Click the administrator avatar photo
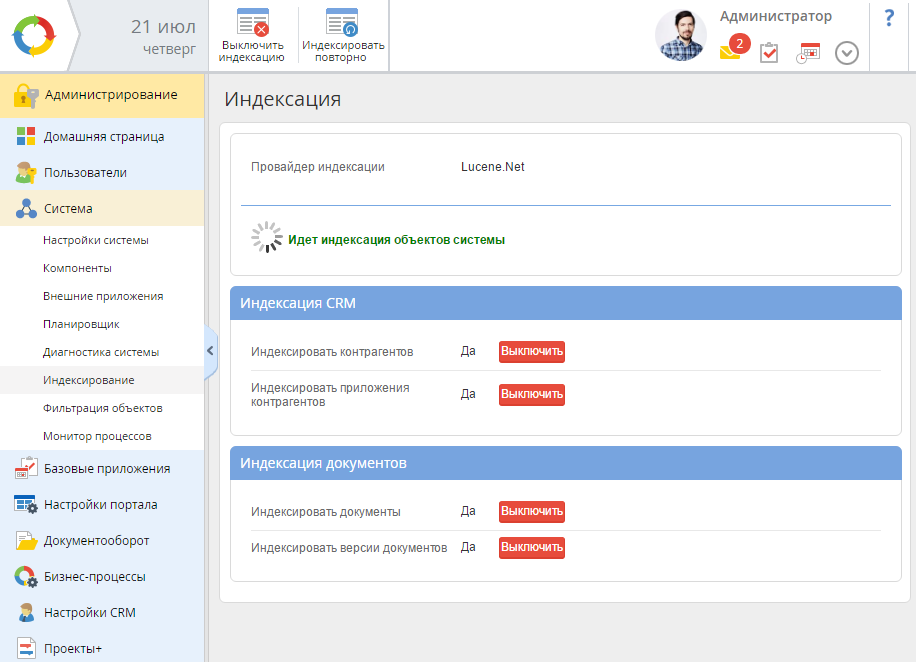 (x=681, y=35)
